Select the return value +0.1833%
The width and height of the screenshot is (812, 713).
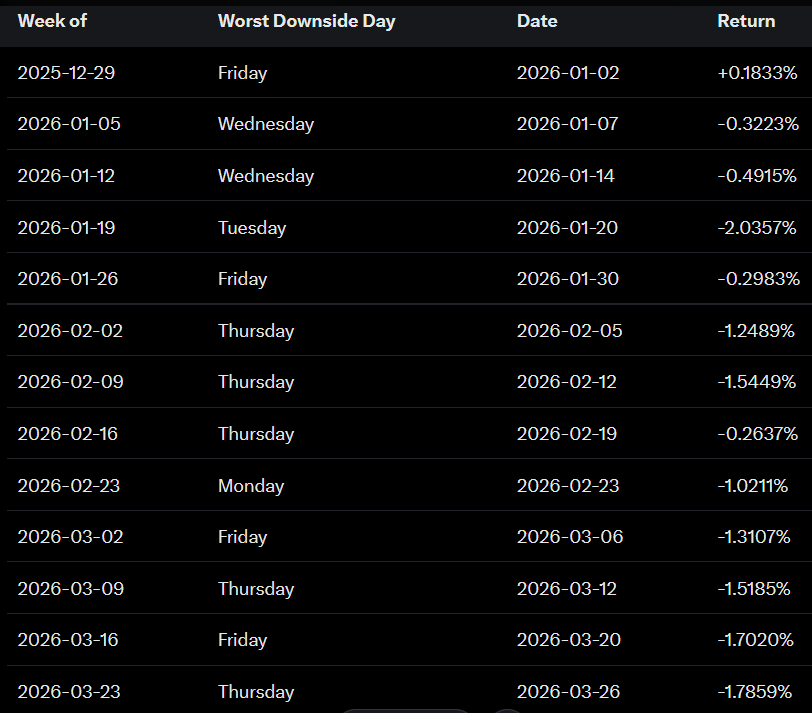tap(757, 72)
